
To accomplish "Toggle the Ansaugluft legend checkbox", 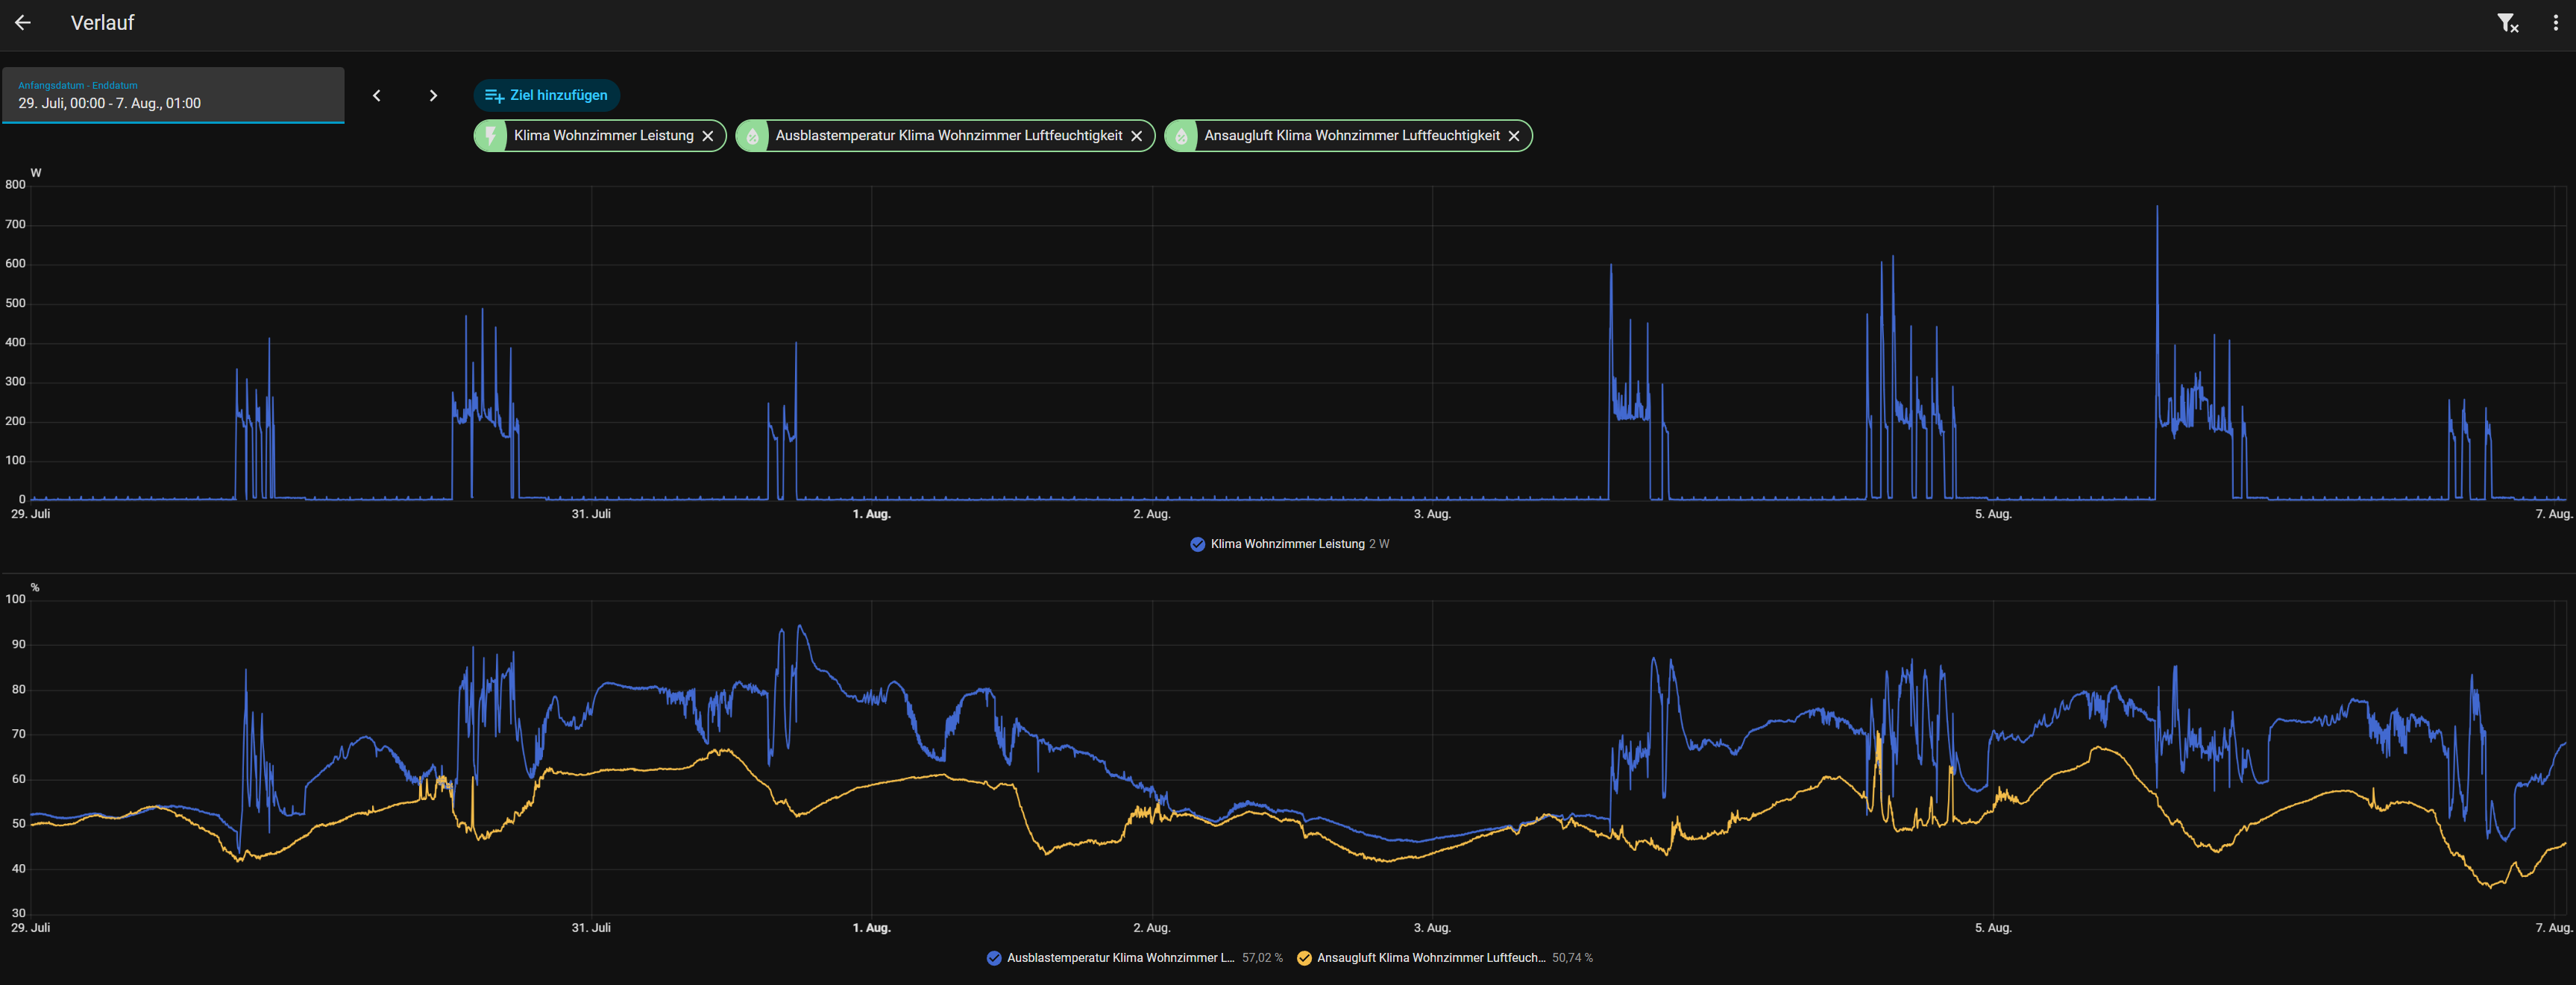I will tap(1304, 959).
